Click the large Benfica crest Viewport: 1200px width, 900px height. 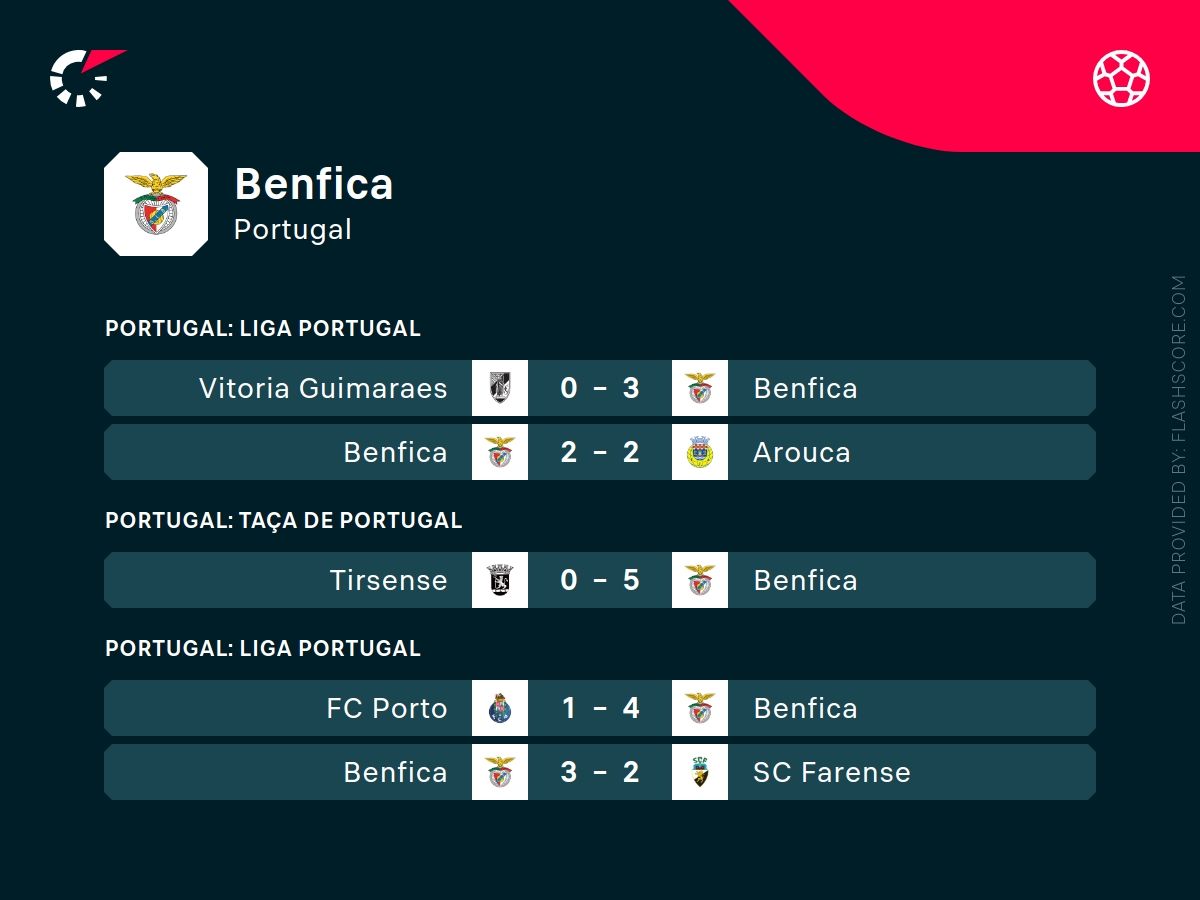point(156,204)
